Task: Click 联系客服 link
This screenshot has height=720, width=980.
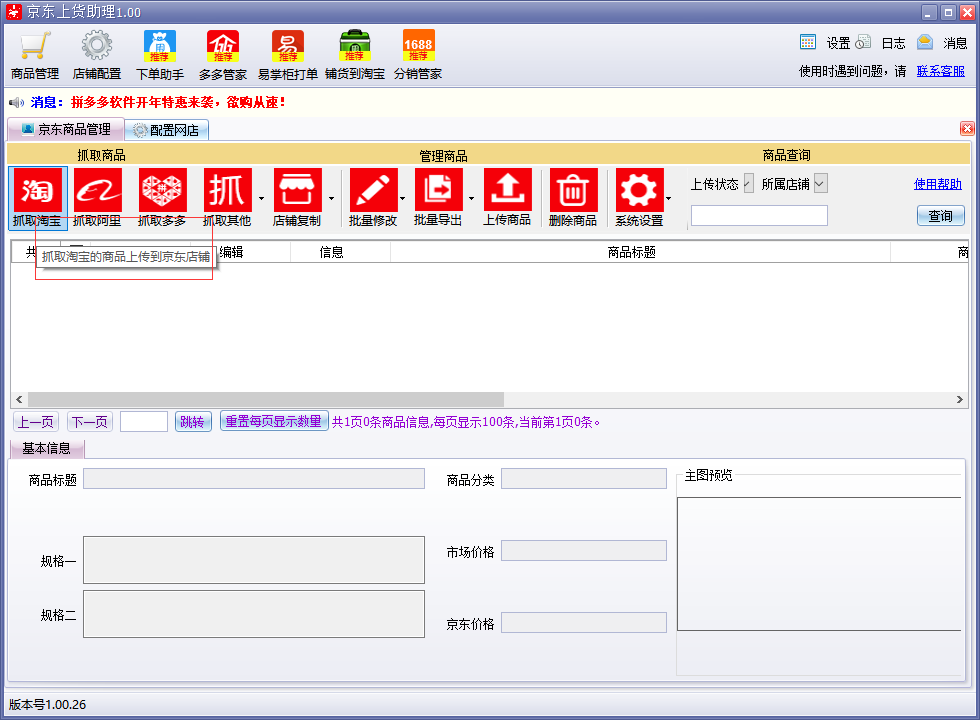Action: 941,71
